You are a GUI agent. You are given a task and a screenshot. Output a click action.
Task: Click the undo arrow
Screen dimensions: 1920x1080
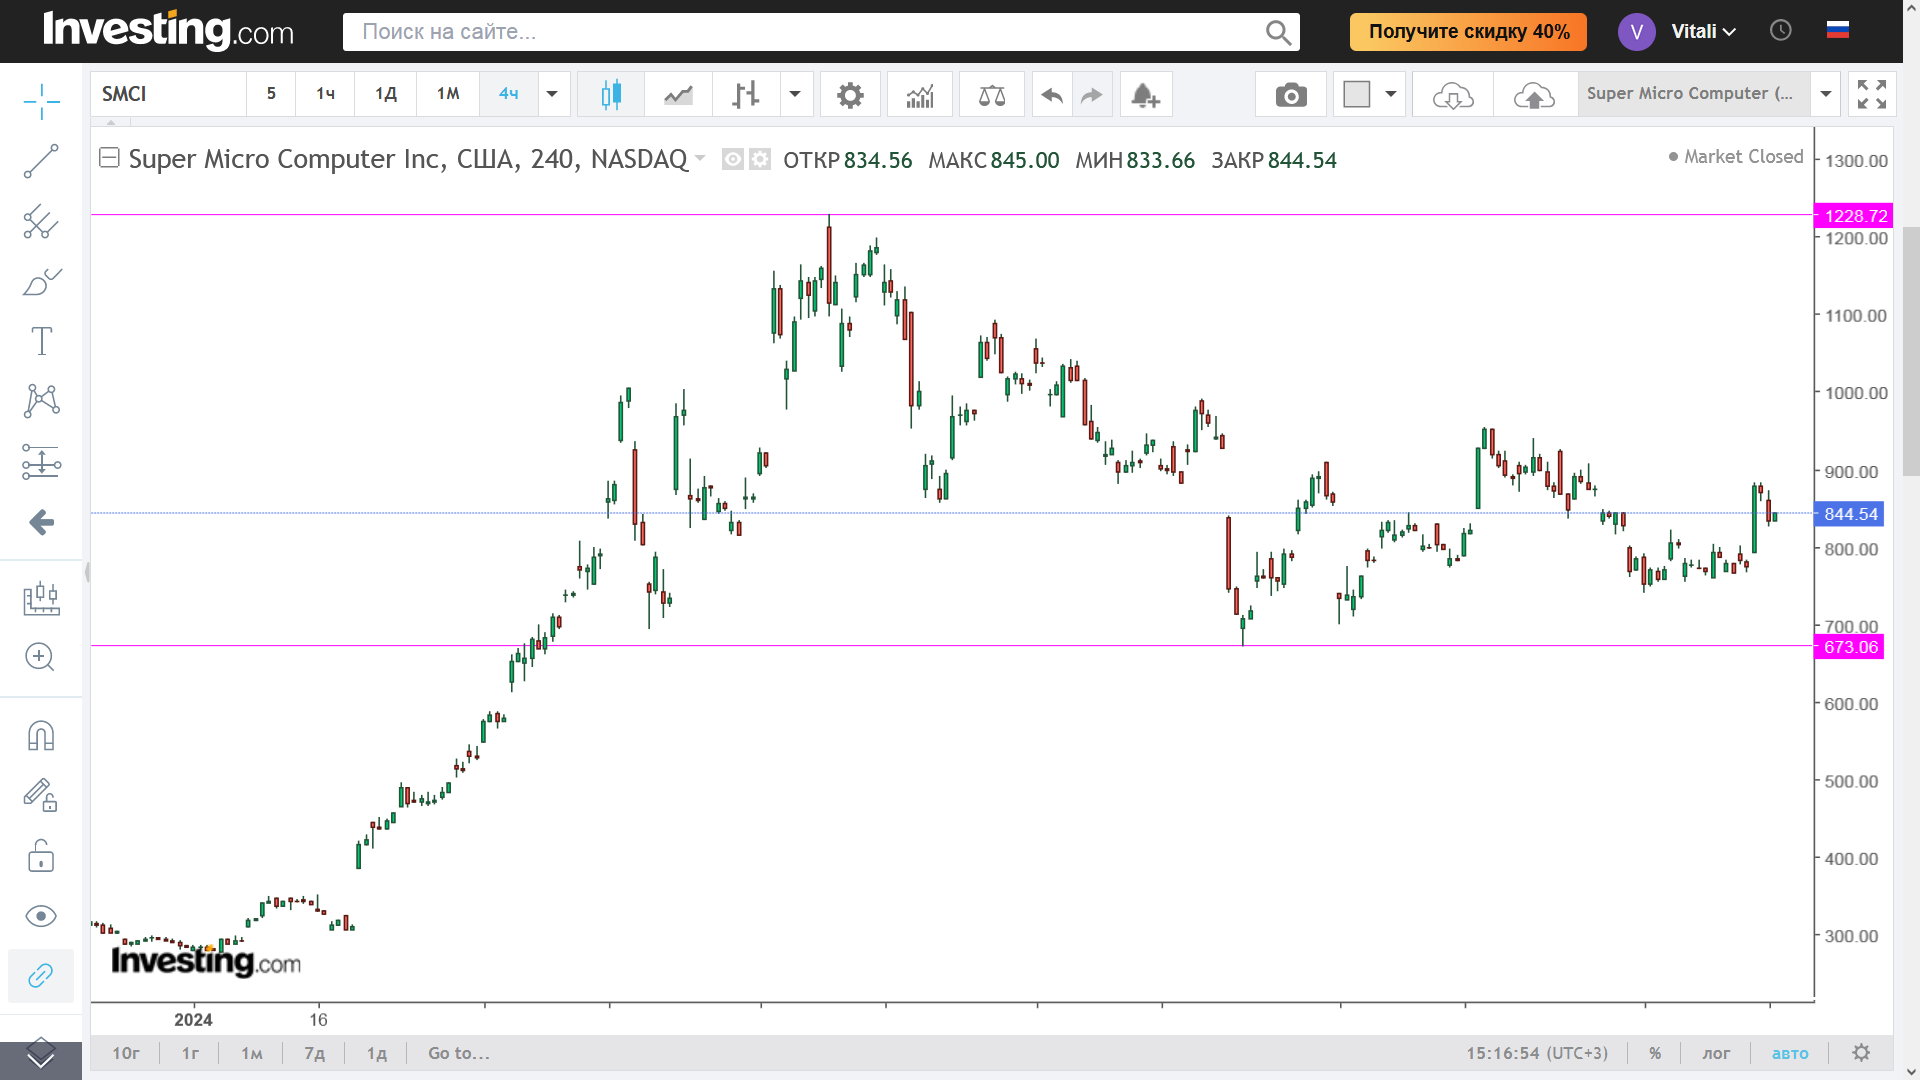1051,95
